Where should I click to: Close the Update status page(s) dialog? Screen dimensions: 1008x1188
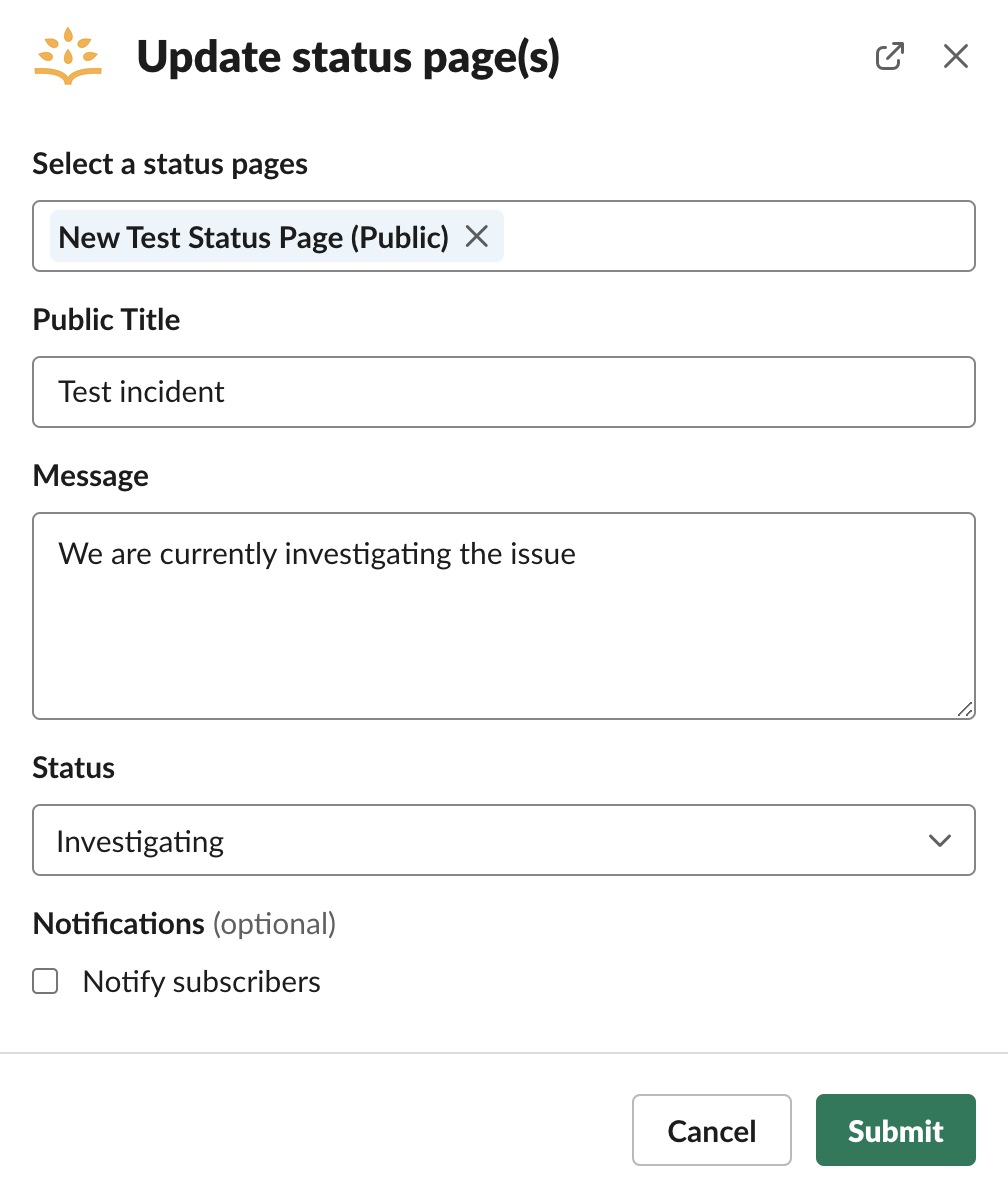(x=956, y=56)
